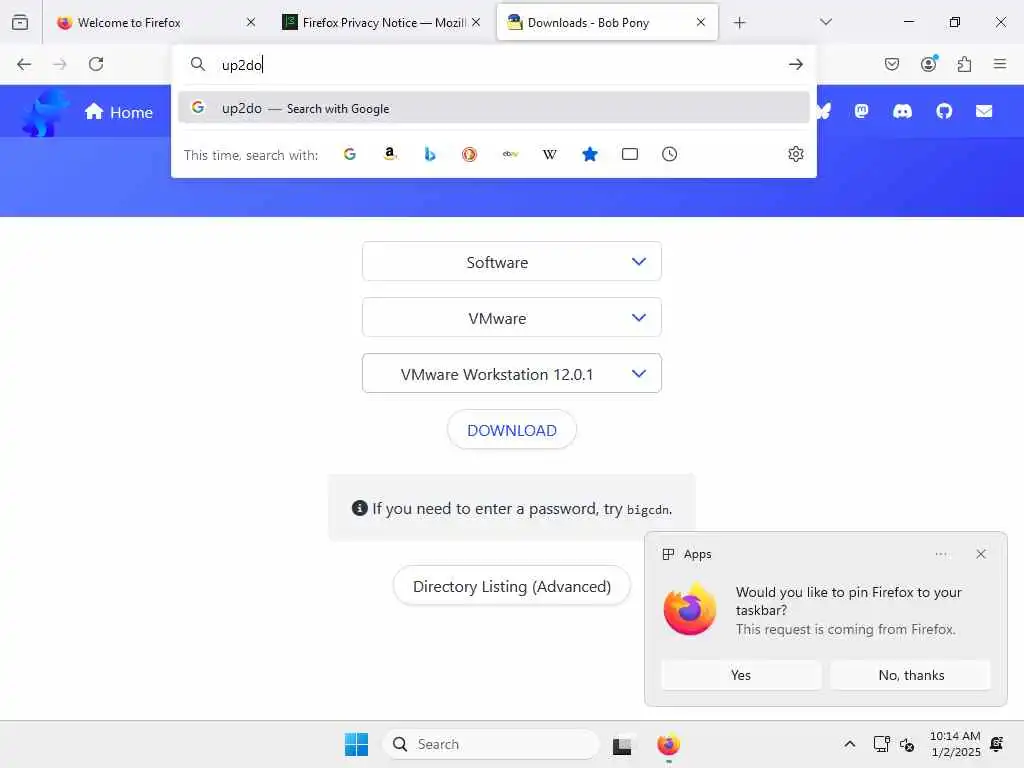Click the go arrow in address bar
Image resolution: width=1024 pixels, height=768 pixels.
[x=795, y=64]
